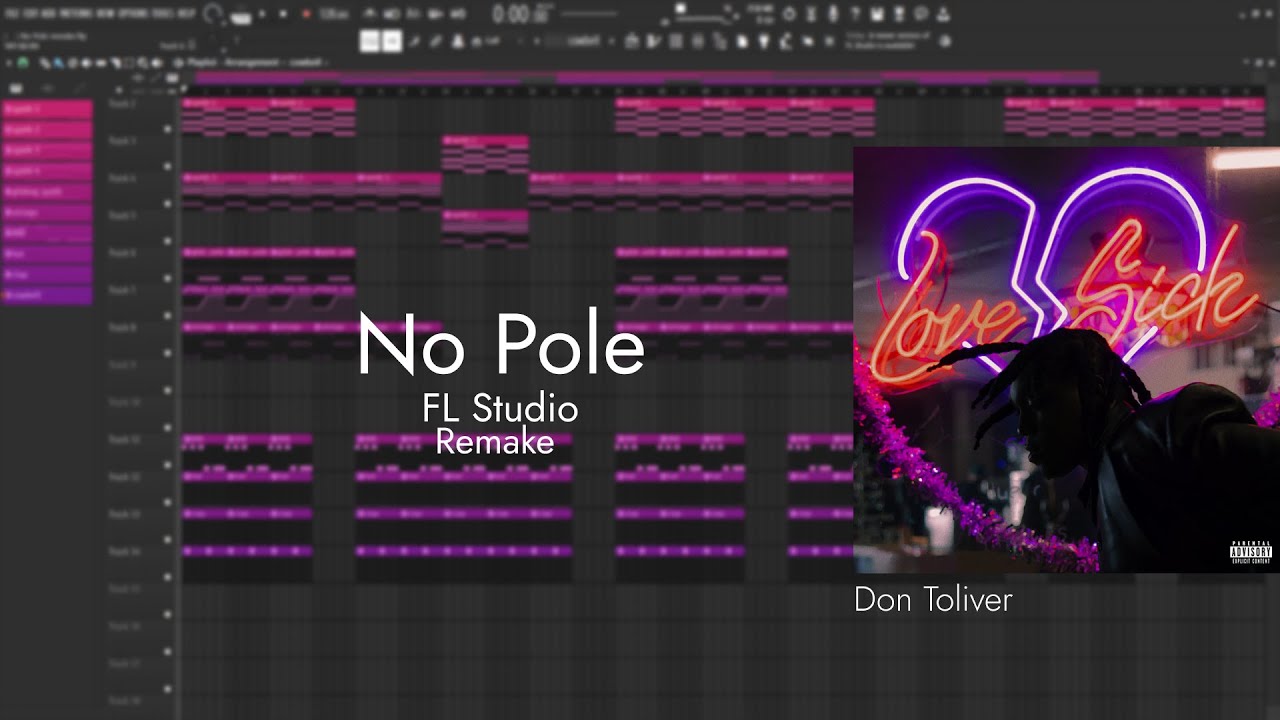Arm recording with the red Record button
This screenshot has width=1280, height=720.
tap(306, 14)
